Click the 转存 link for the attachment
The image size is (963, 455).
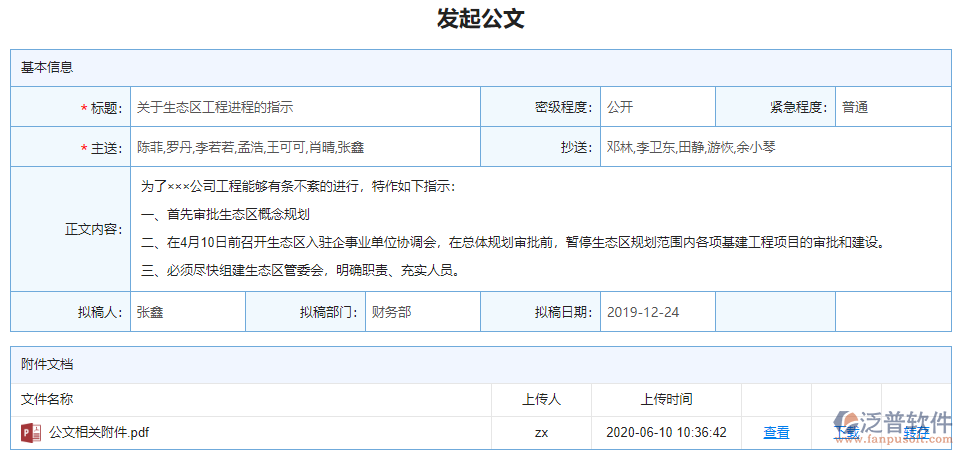(916, 433)
